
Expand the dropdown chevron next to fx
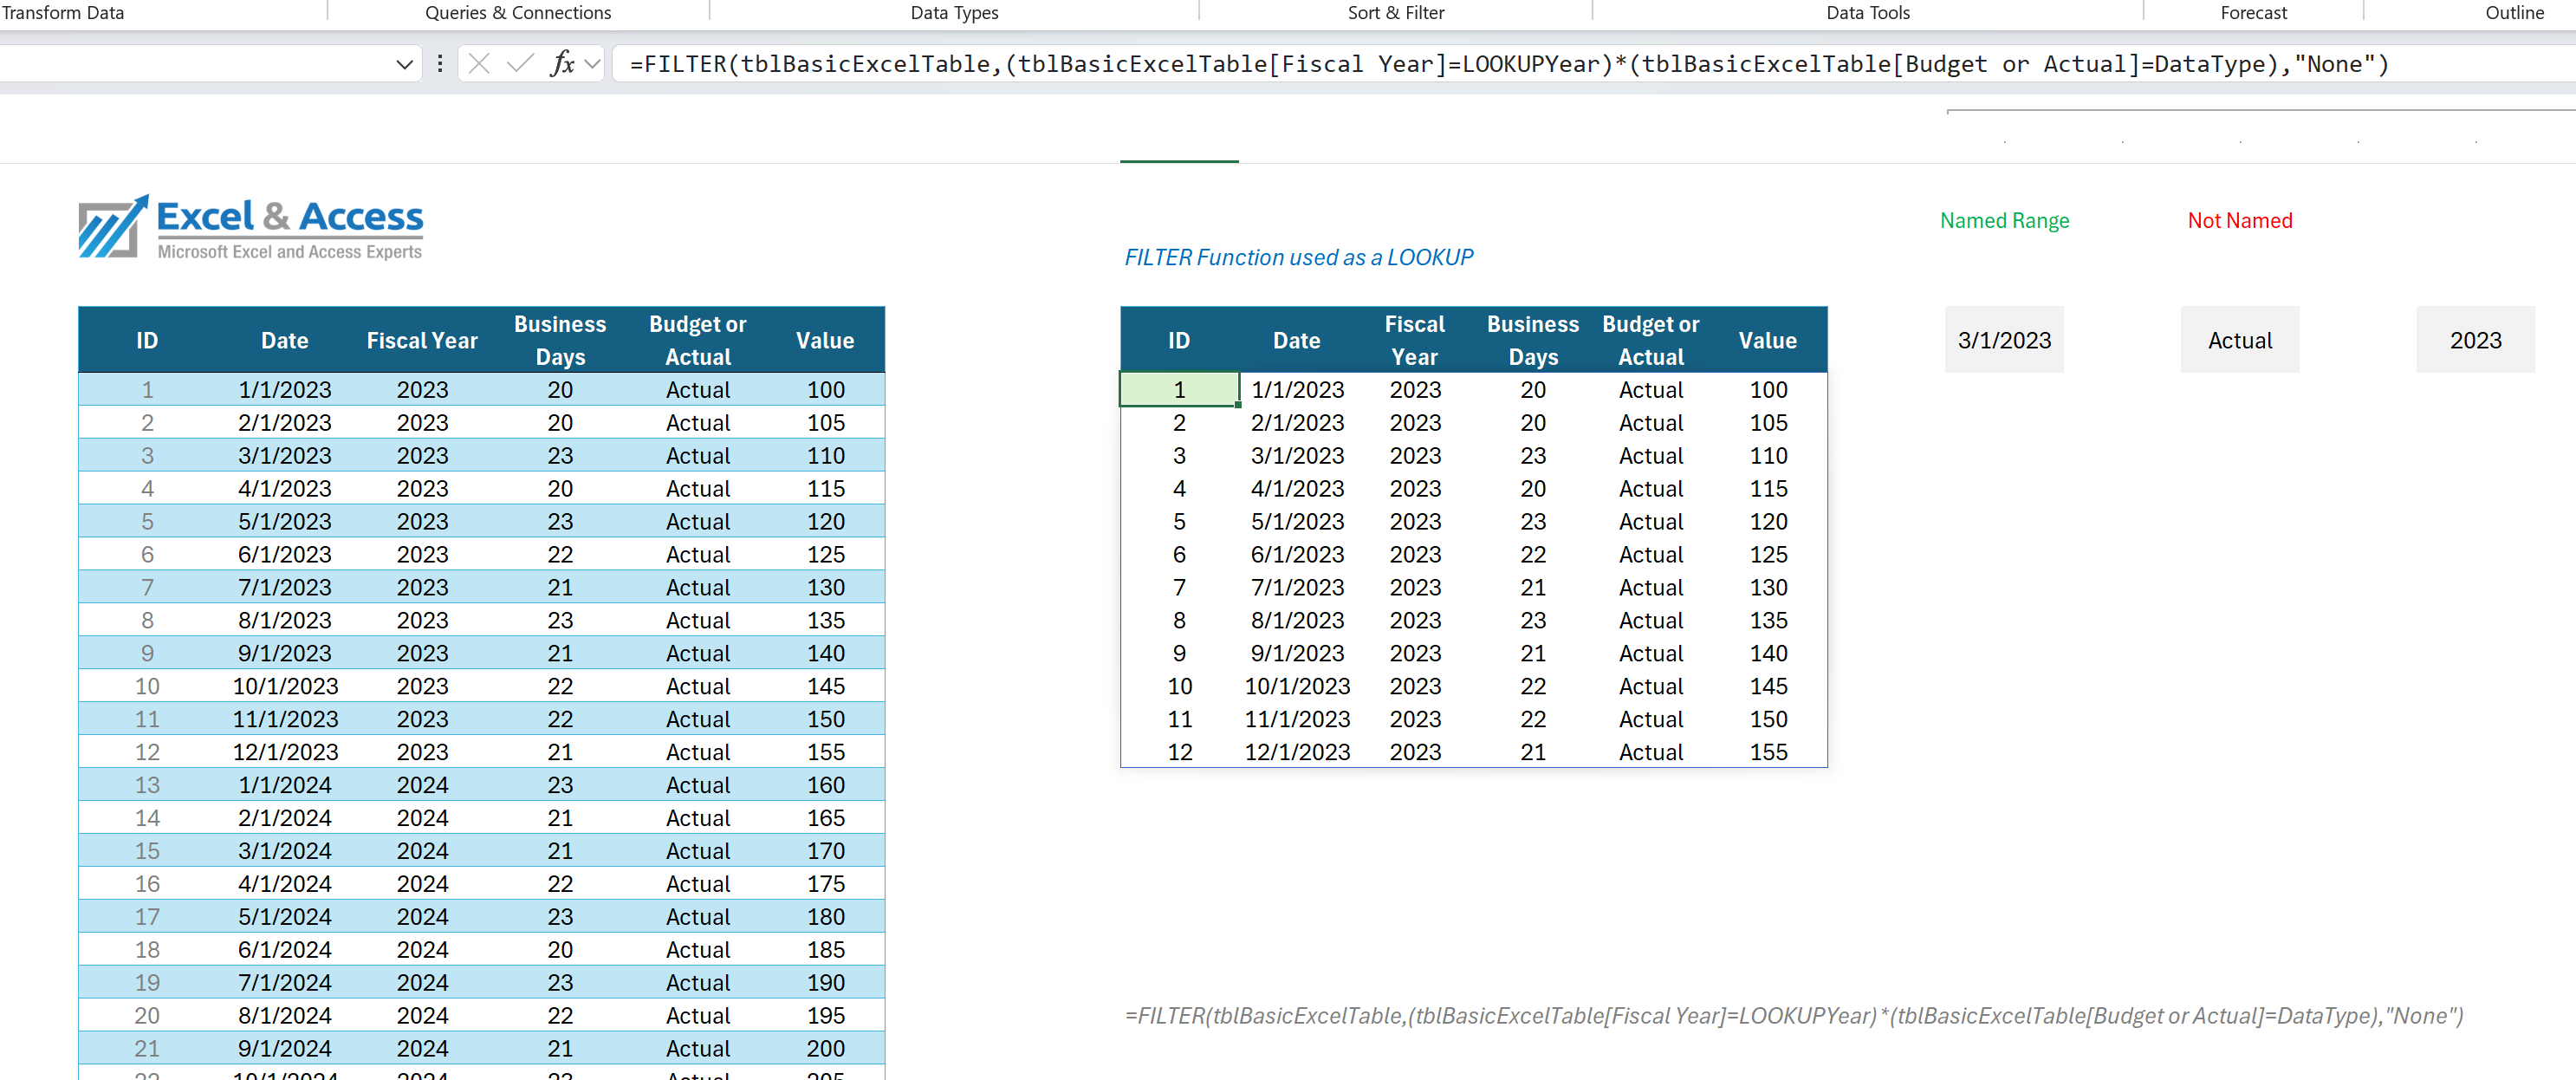[x=593, y=64]
